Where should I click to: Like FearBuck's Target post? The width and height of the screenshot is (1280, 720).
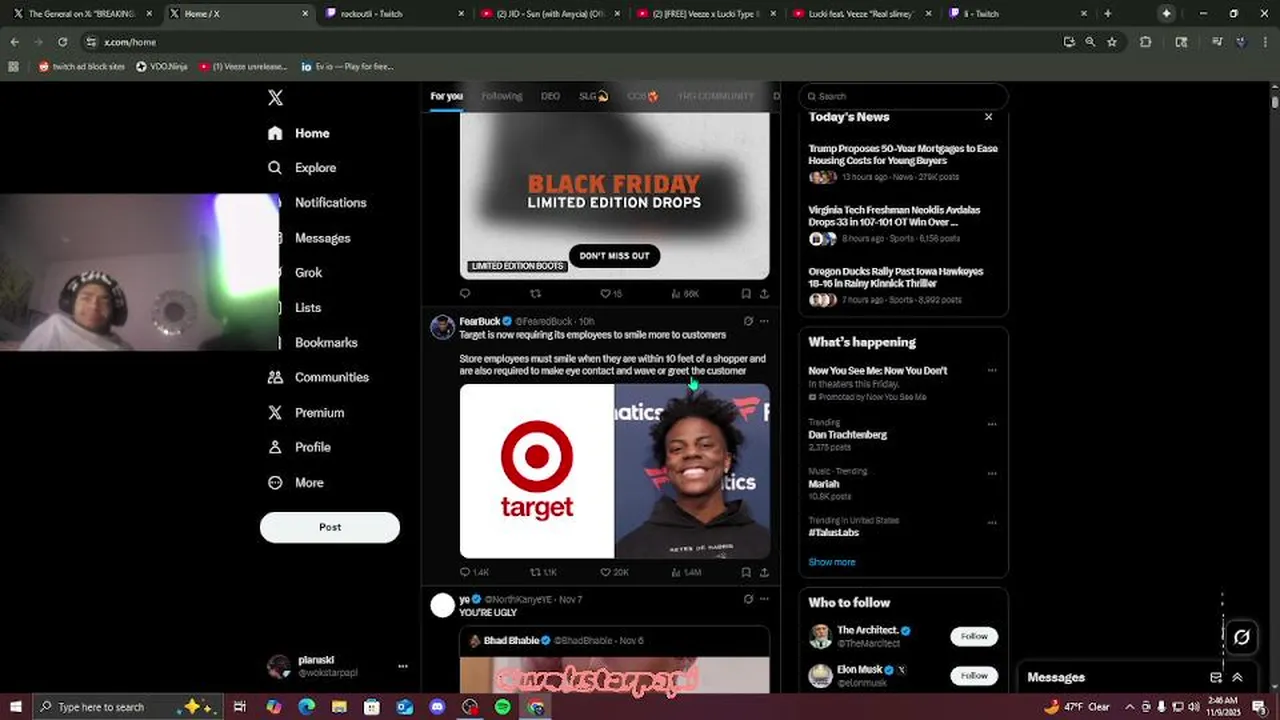tap(614, 572)
